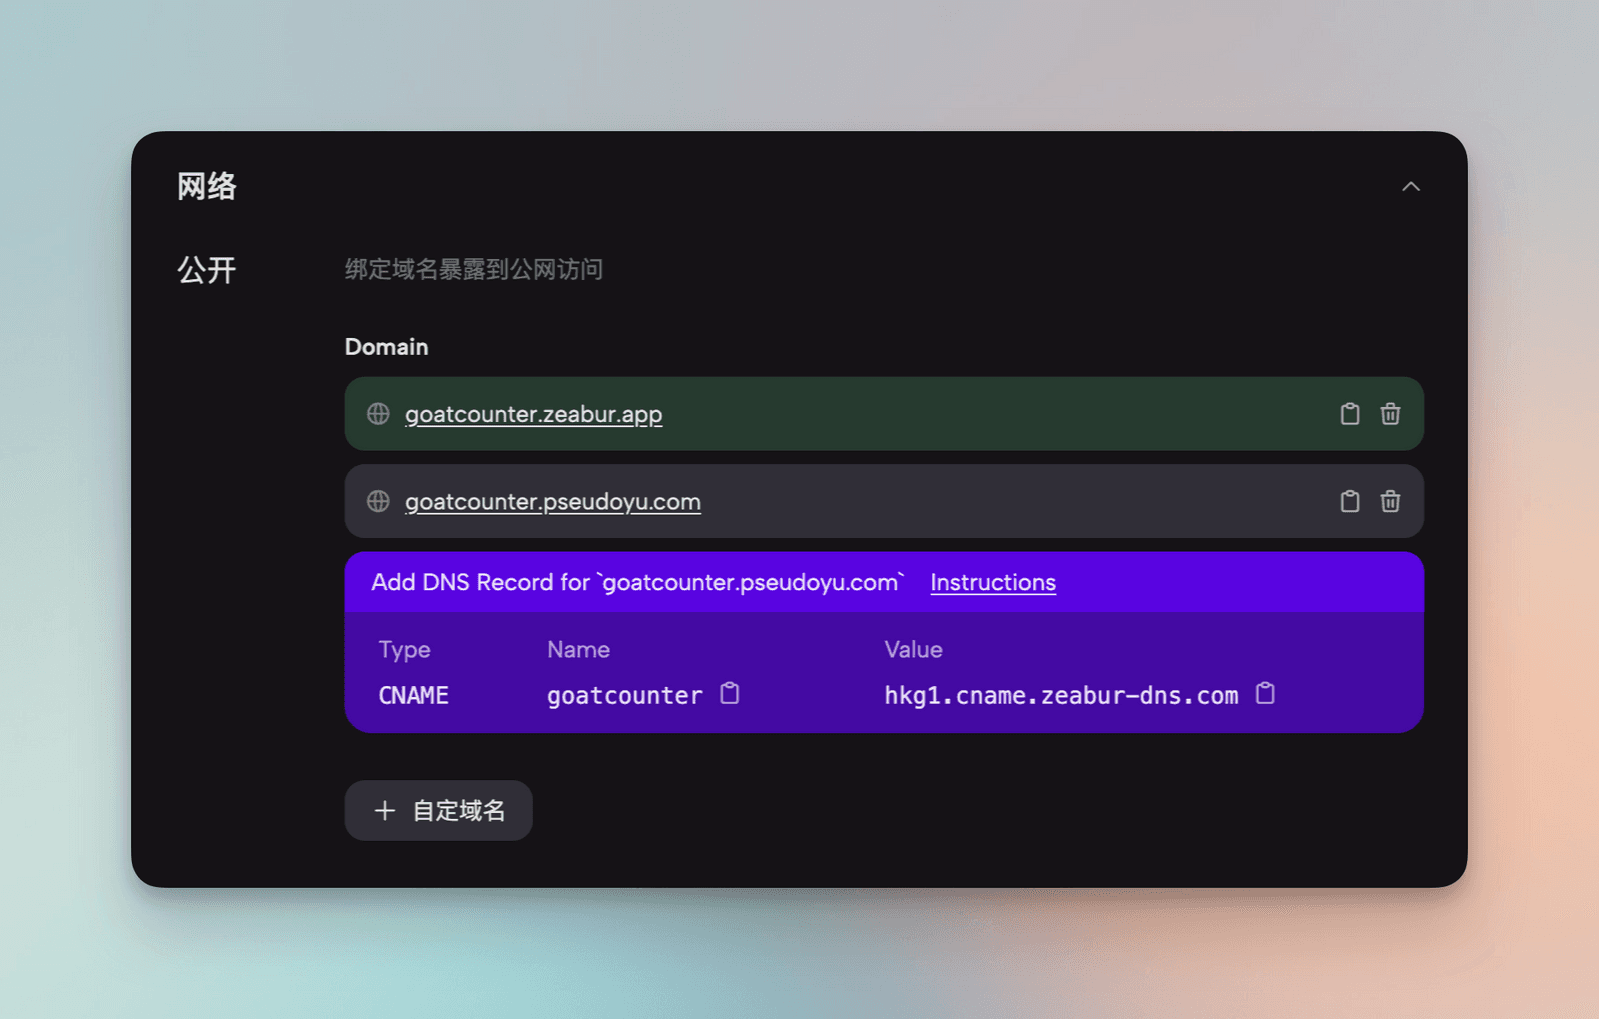1599x1019 pixels.
Task: Delete the goatcounter.zeabur.app domain
Action: click(x=1390, y=413)
